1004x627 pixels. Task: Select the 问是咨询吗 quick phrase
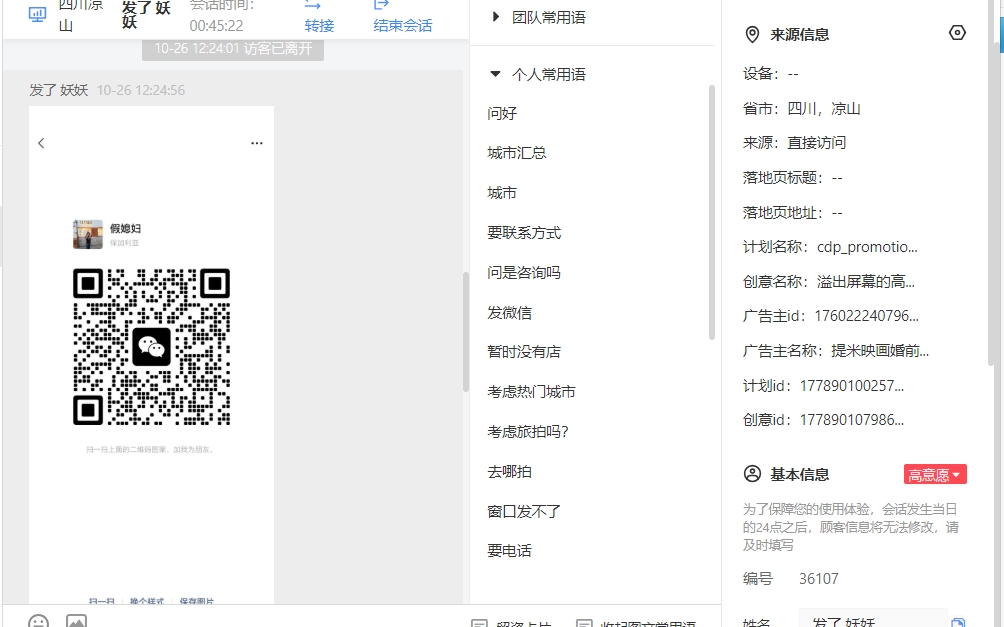(524, 273)
